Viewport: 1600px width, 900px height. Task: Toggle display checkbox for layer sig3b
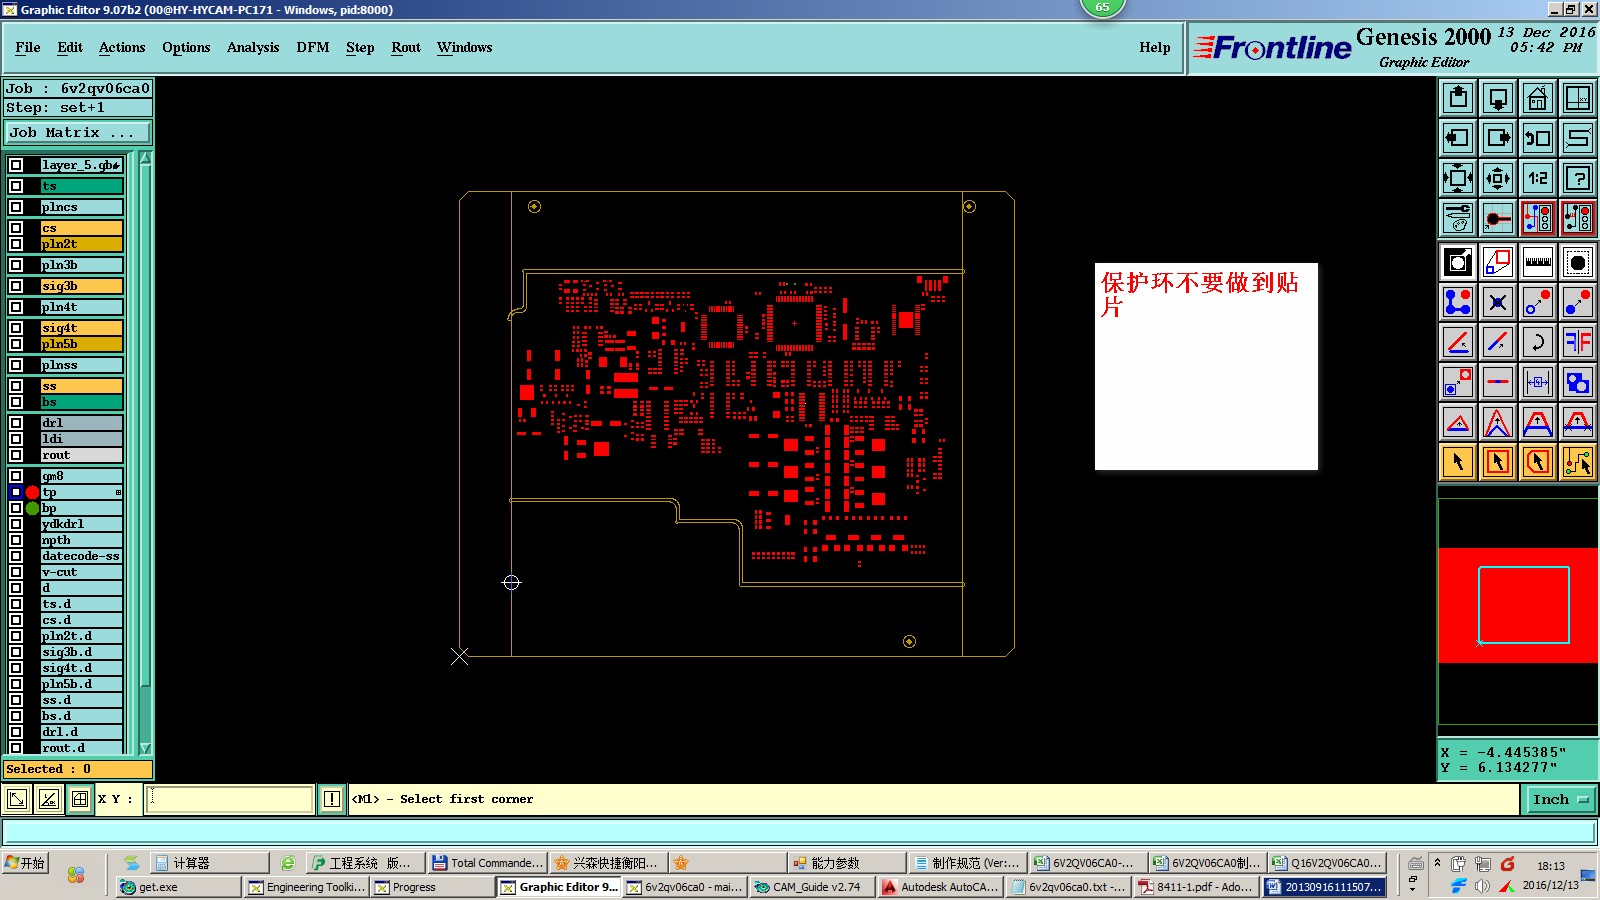(x=16, y=286)
